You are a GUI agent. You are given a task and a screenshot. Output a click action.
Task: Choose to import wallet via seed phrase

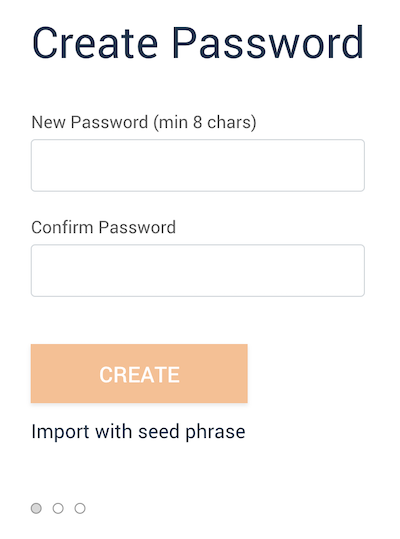(138, 432)
